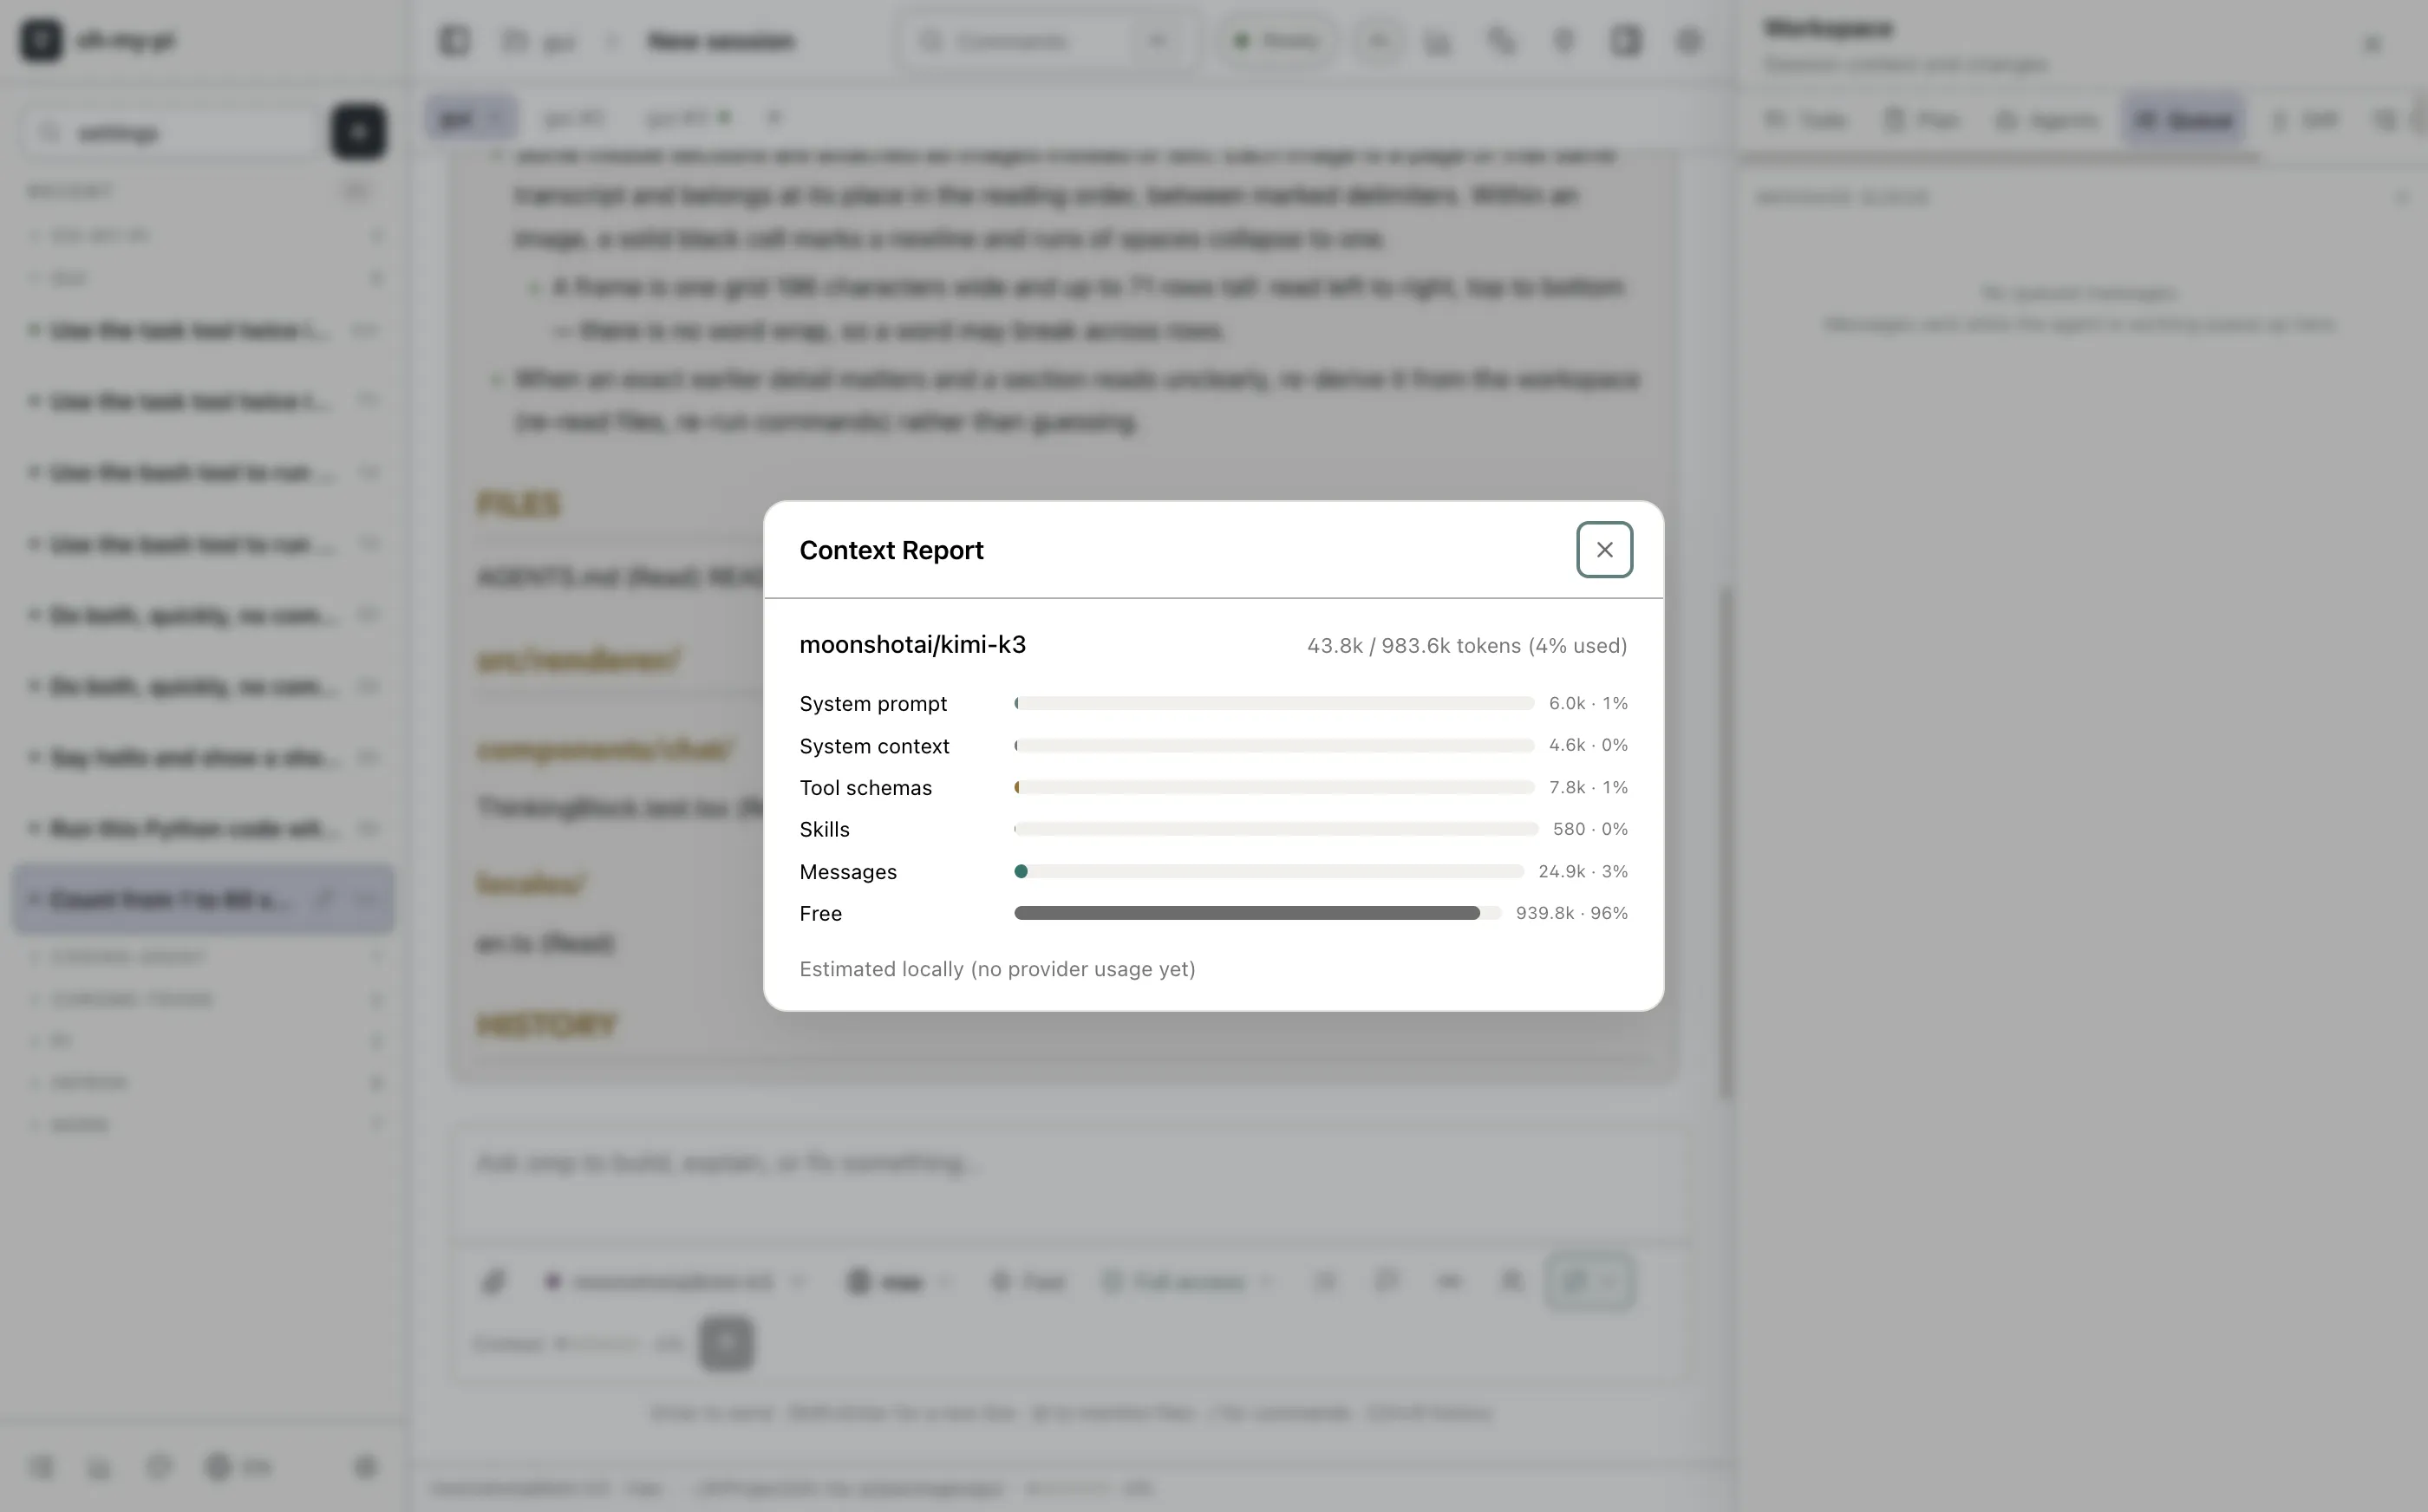Open the "Run this Python code" session
This screenshot has width=2428, height=1512.
pos(203,828)
